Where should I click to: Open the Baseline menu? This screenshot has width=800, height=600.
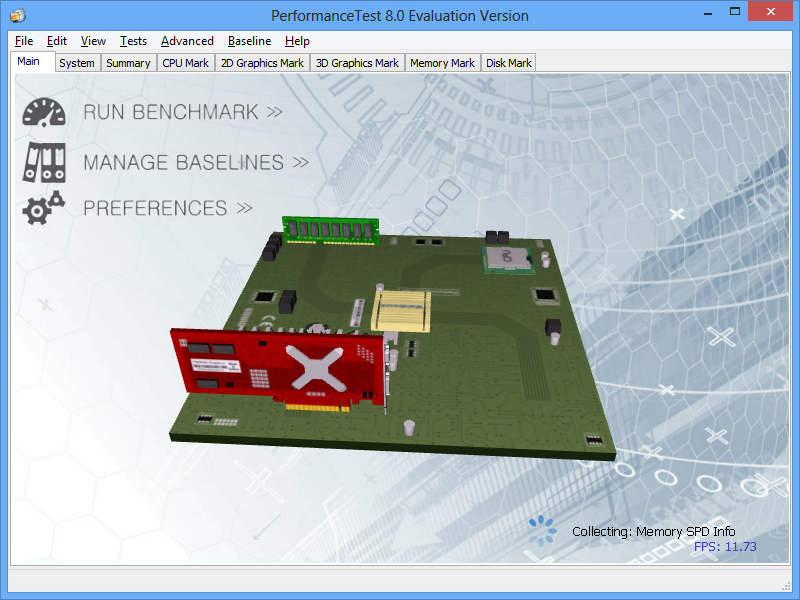(249, 41)
